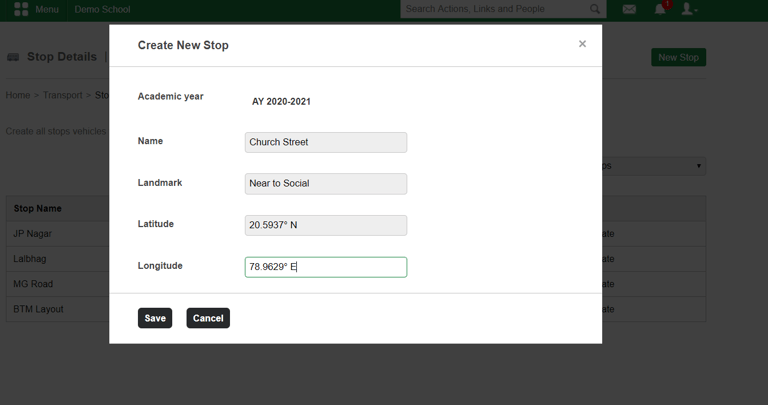The height and width of the screenshot is (405, 768).
Task: Select the BTM Layout stop row
Action: coord(356,309)
